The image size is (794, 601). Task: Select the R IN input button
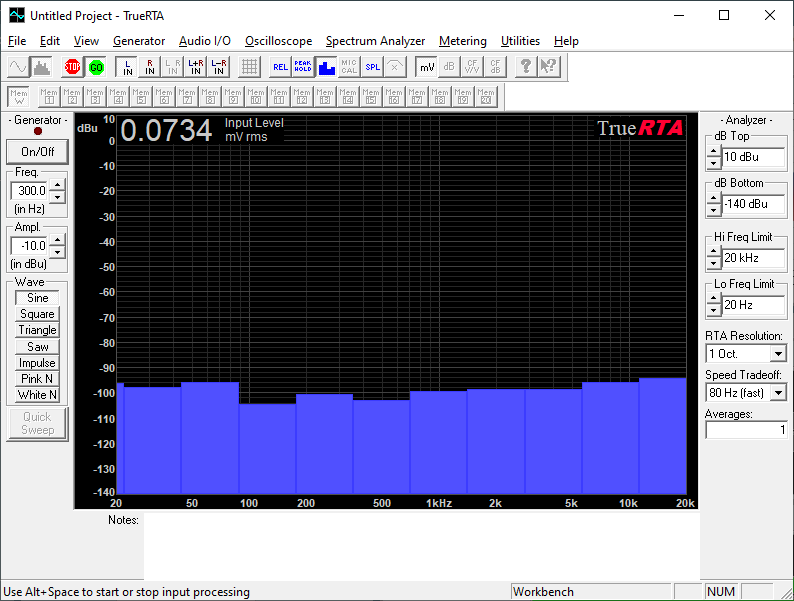click(150, 67)
